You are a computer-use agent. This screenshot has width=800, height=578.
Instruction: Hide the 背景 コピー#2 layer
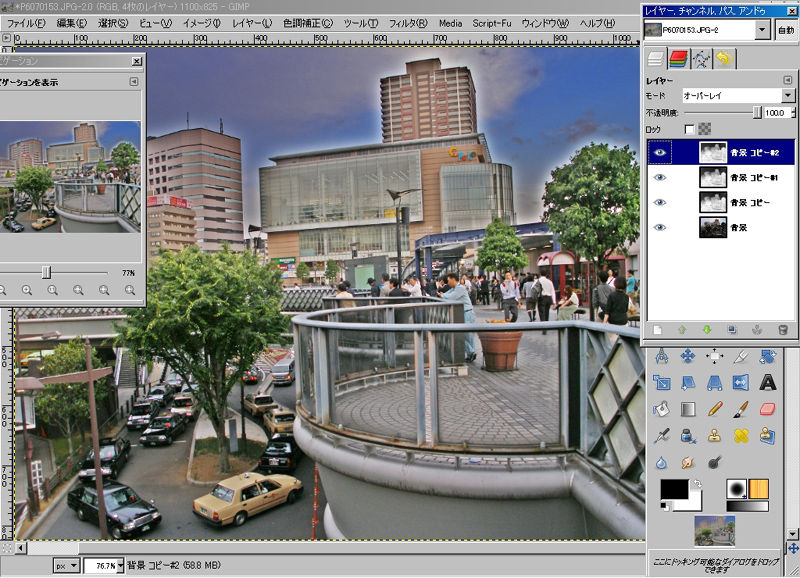pos(660,152)
